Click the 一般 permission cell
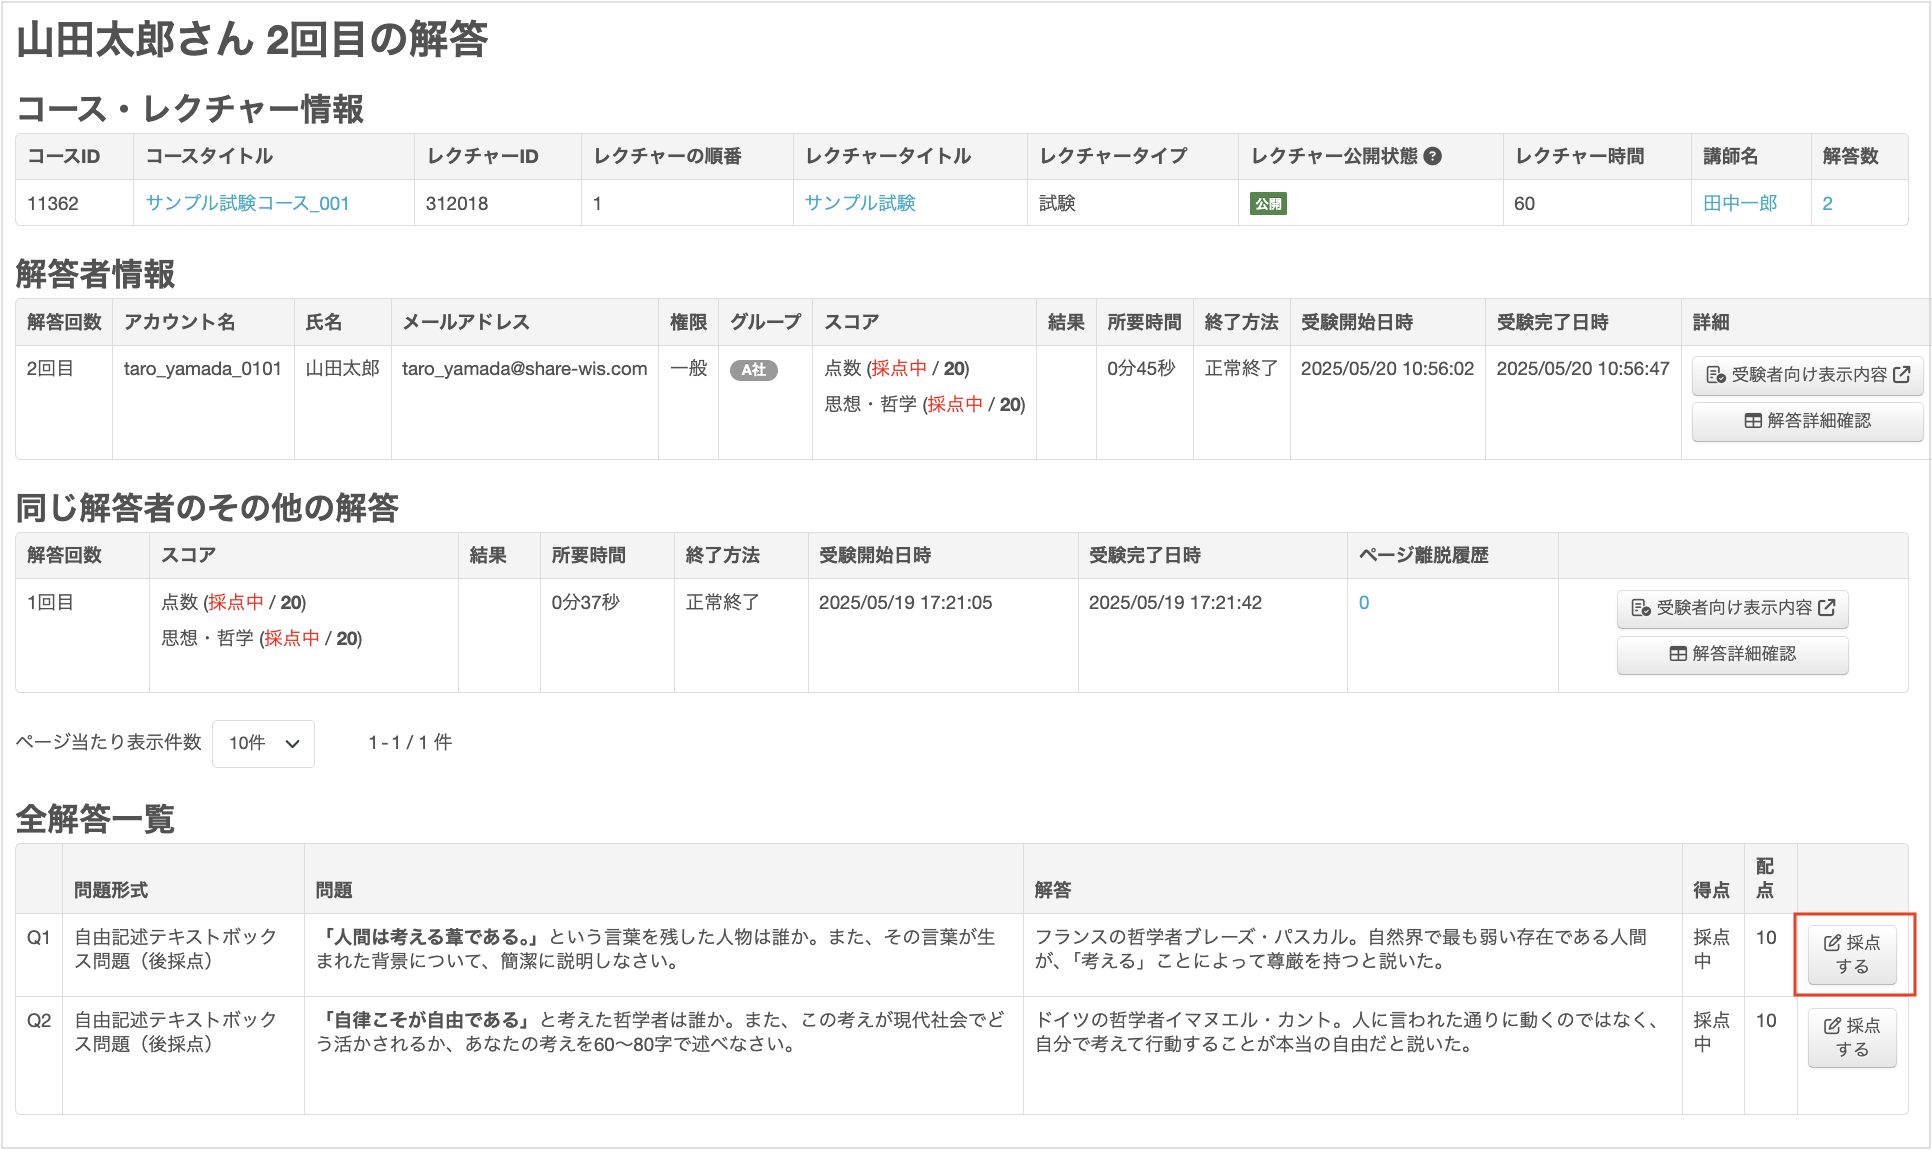 [x=688, y=369]
